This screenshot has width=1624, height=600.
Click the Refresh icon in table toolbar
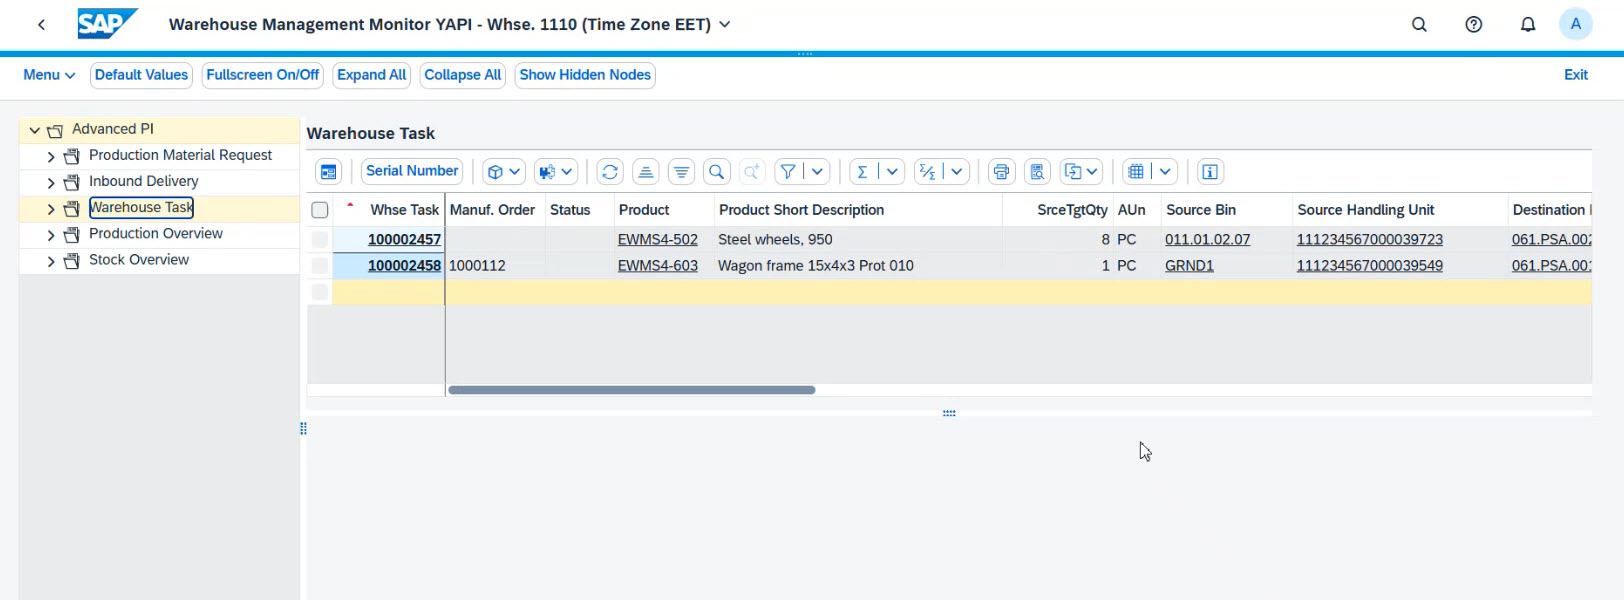point(610,172)
